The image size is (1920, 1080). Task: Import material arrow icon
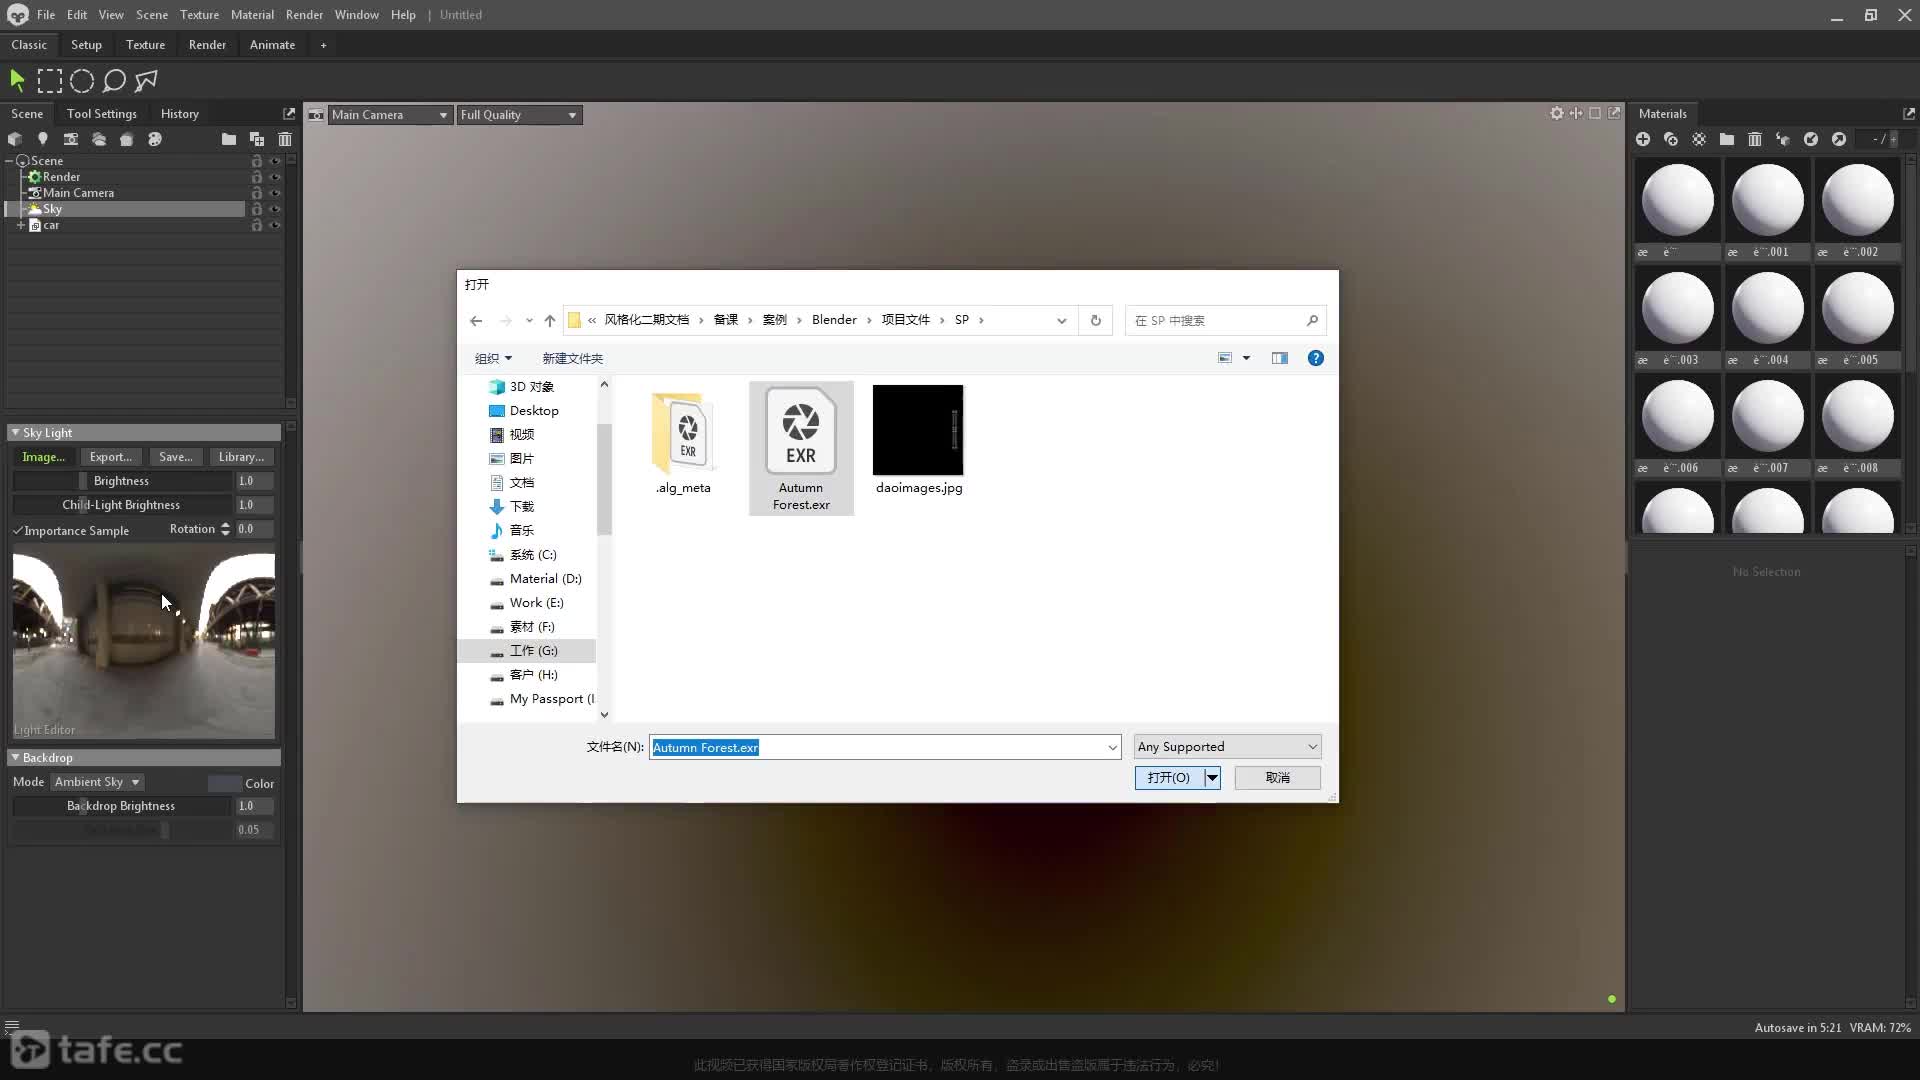[1811, 139]
